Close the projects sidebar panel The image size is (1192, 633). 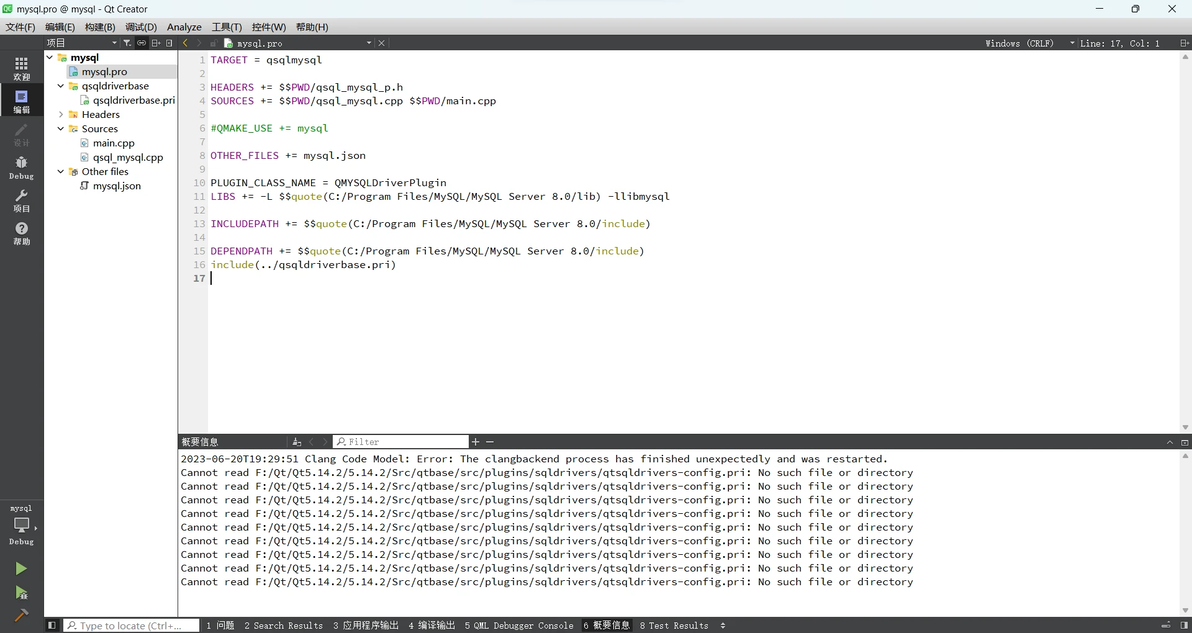coord(169,43)
